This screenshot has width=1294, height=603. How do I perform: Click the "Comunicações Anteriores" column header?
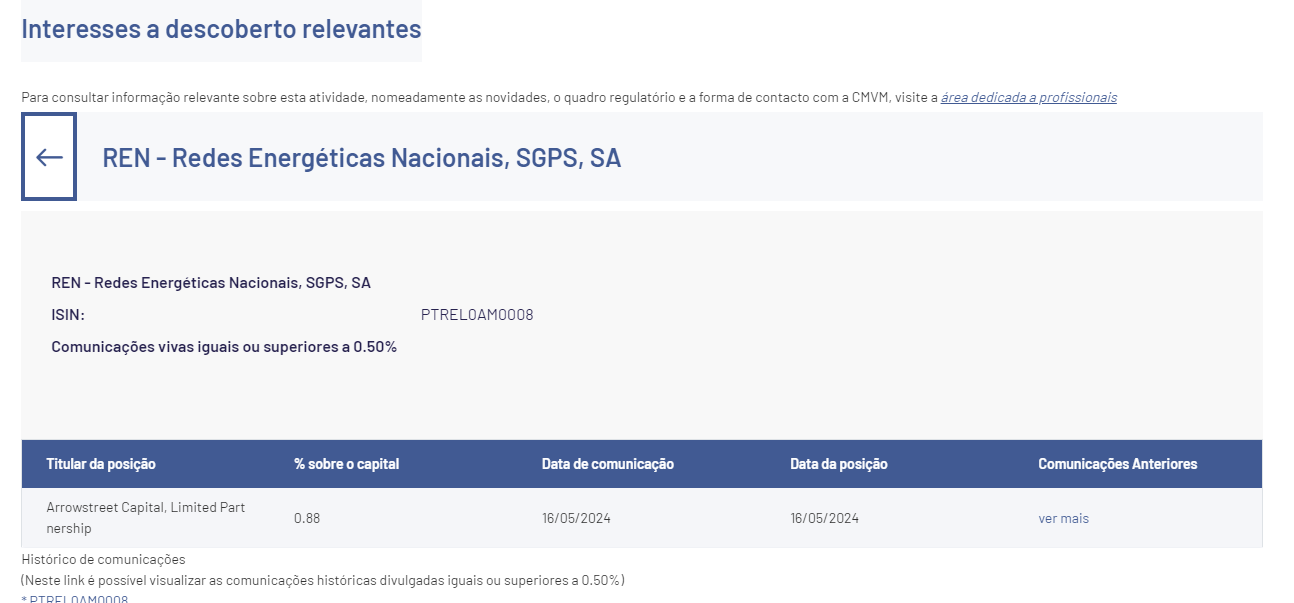point(1117,464)
